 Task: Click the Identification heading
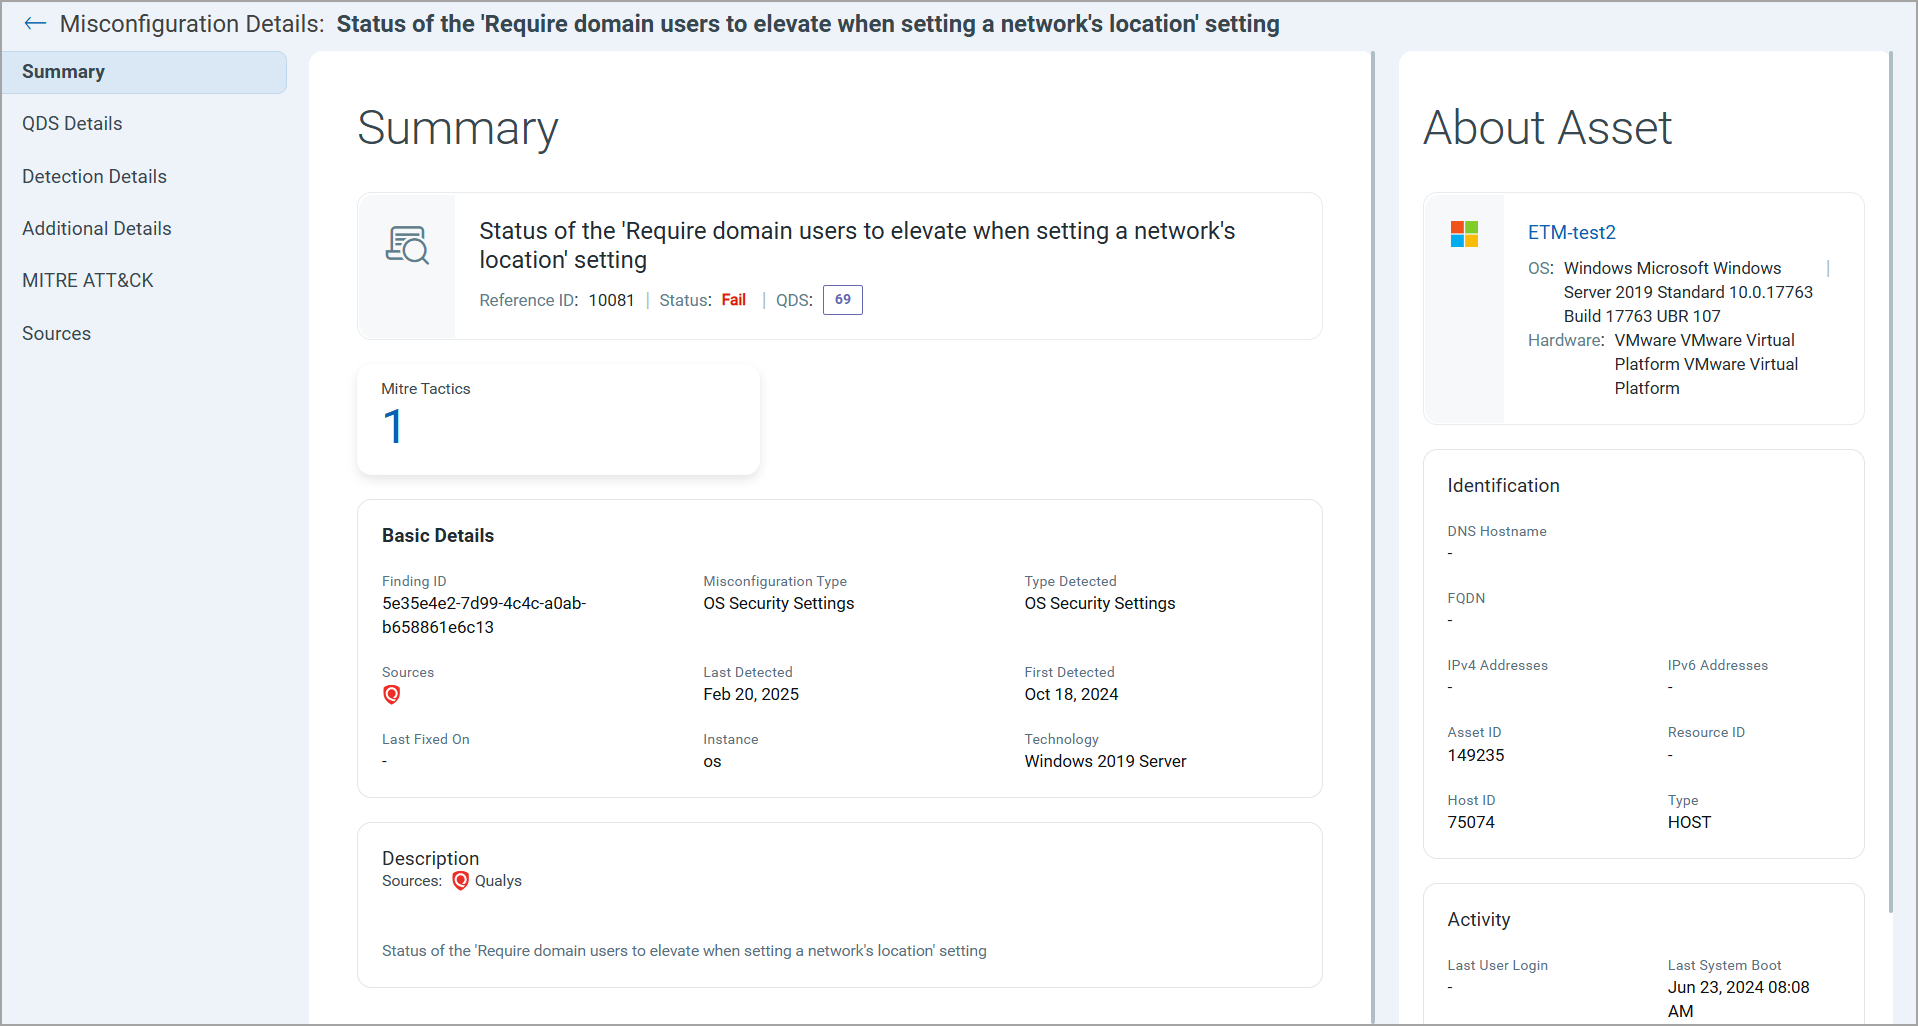(1503, 486)
